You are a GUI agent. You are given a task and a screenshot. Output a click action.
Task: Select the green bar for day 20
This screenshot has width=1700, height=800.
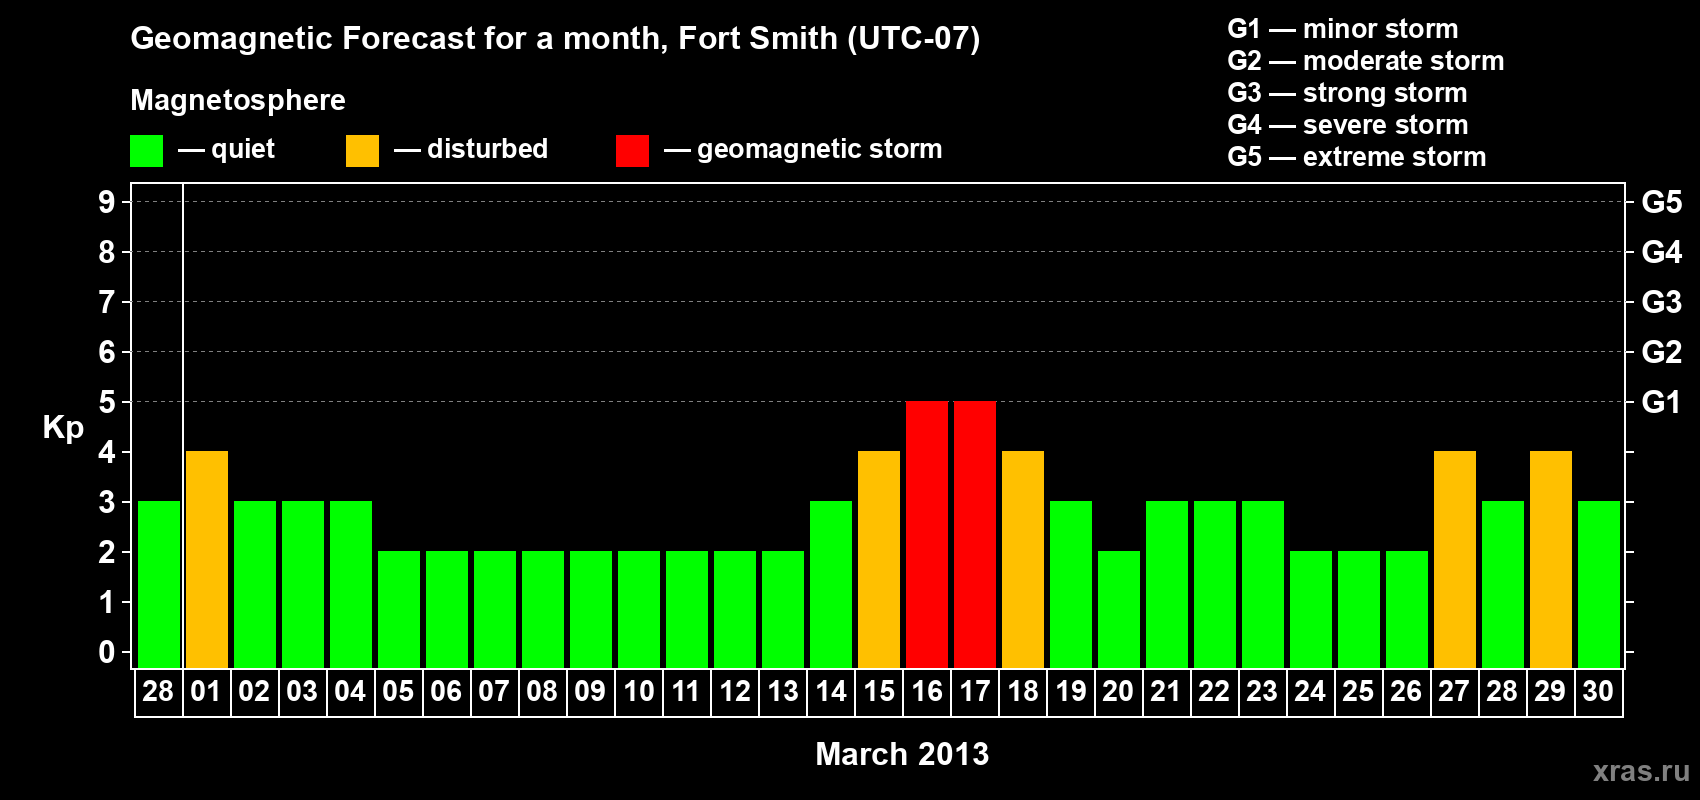[1119, 609]
